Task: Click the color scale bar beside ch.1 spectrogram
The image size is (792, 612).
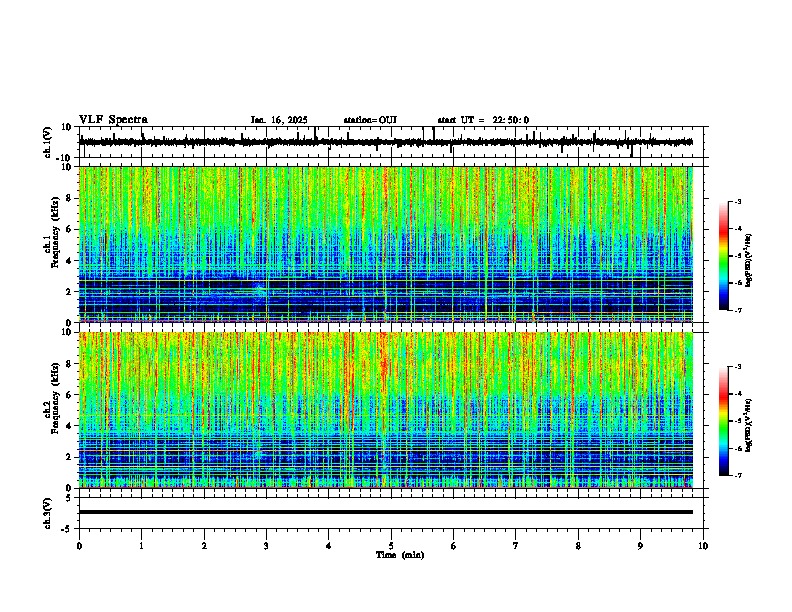Action: point(724,256)
